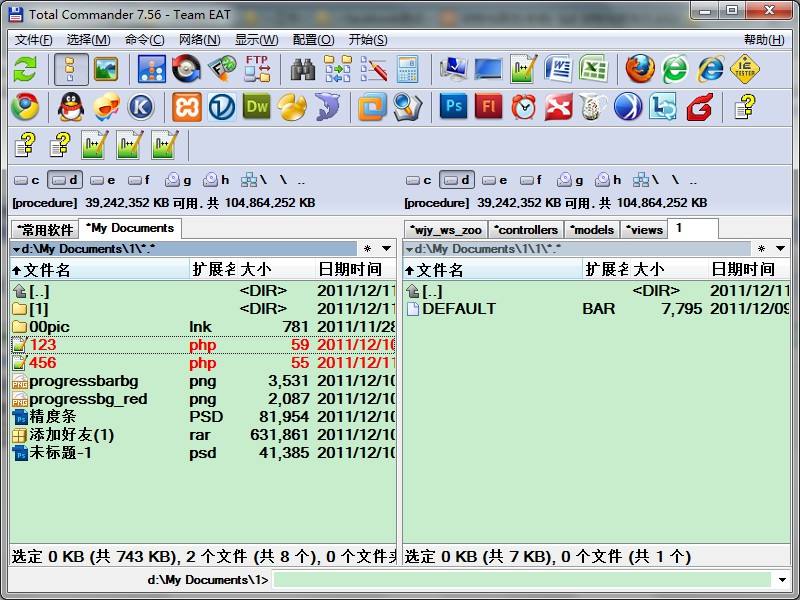Switch to the models tab
Screen dimensions: 800x600
592,230
